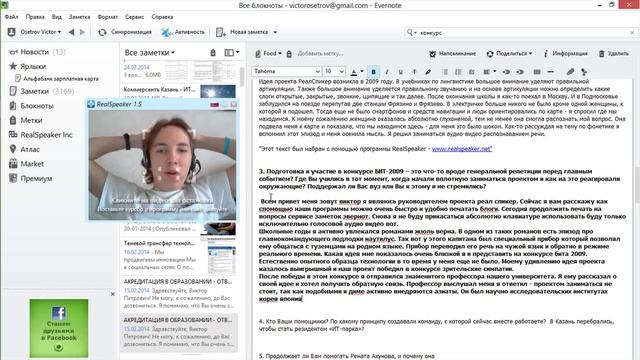Screen dimensions: 640x360
Task: Open the Сервис menu
Action: [x=134, y=17]
